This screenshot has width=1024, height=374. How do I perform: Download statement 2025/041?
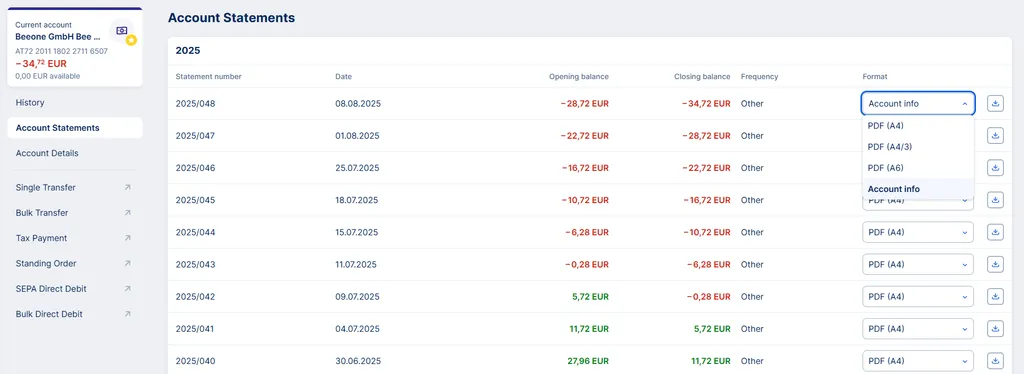pyautogui.click(x=995, y=328)
